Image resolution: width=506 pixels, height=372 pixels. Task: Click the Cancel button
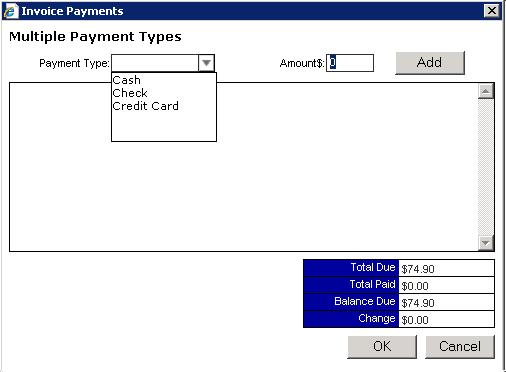460,347
